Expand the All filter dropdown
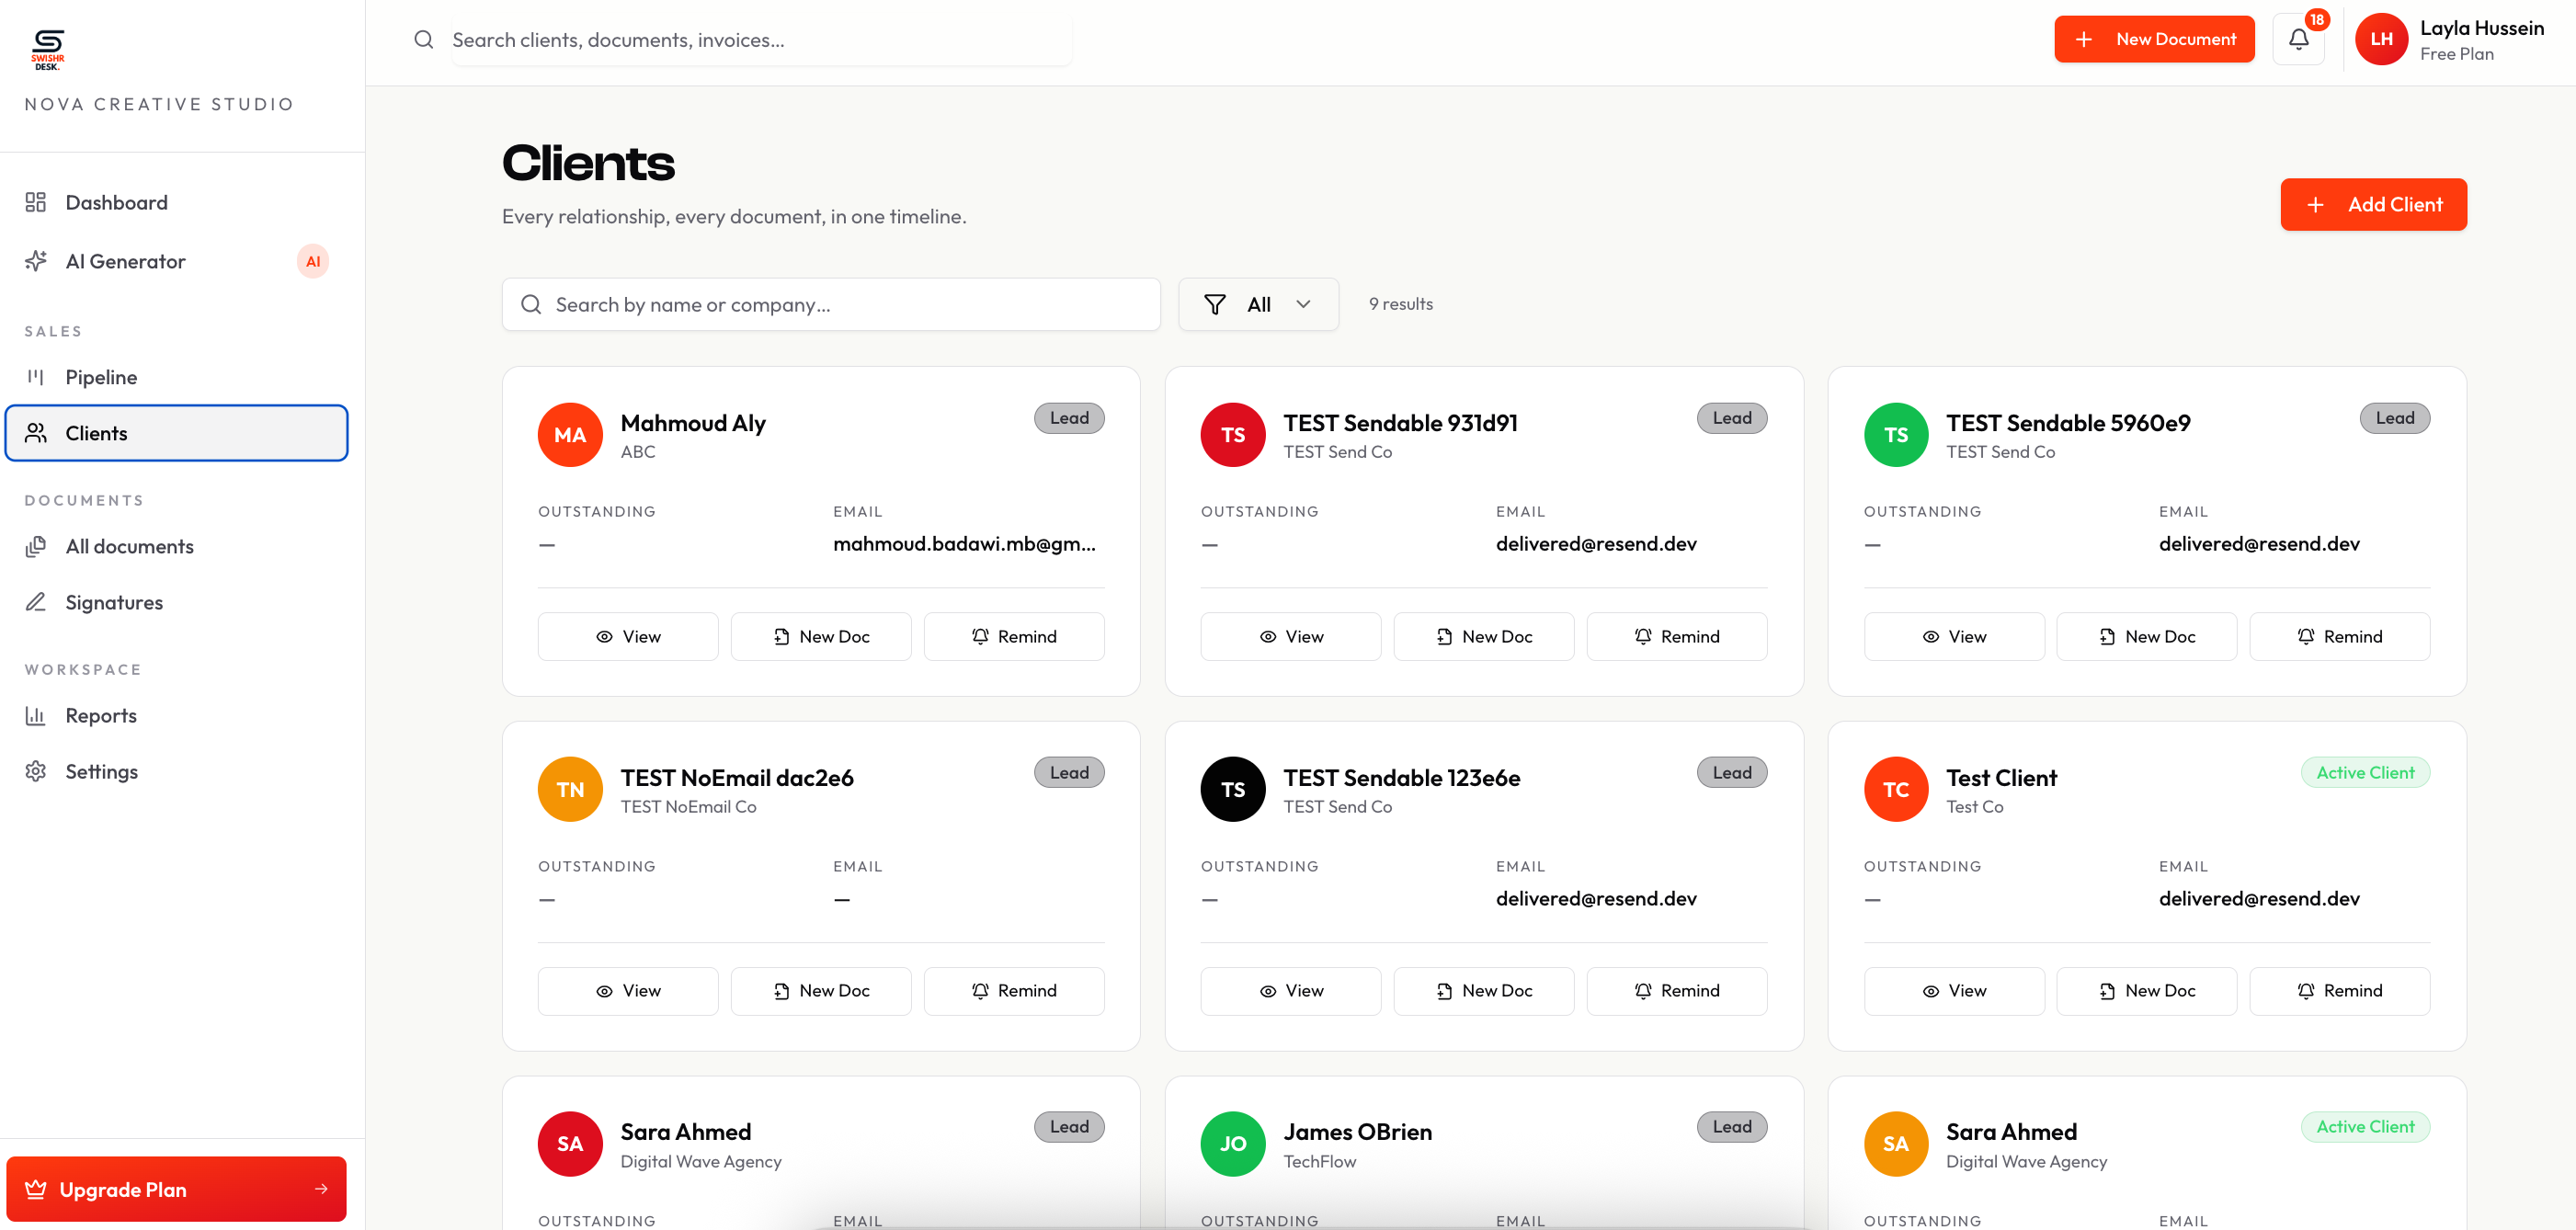 click(x=1258, y=304)
